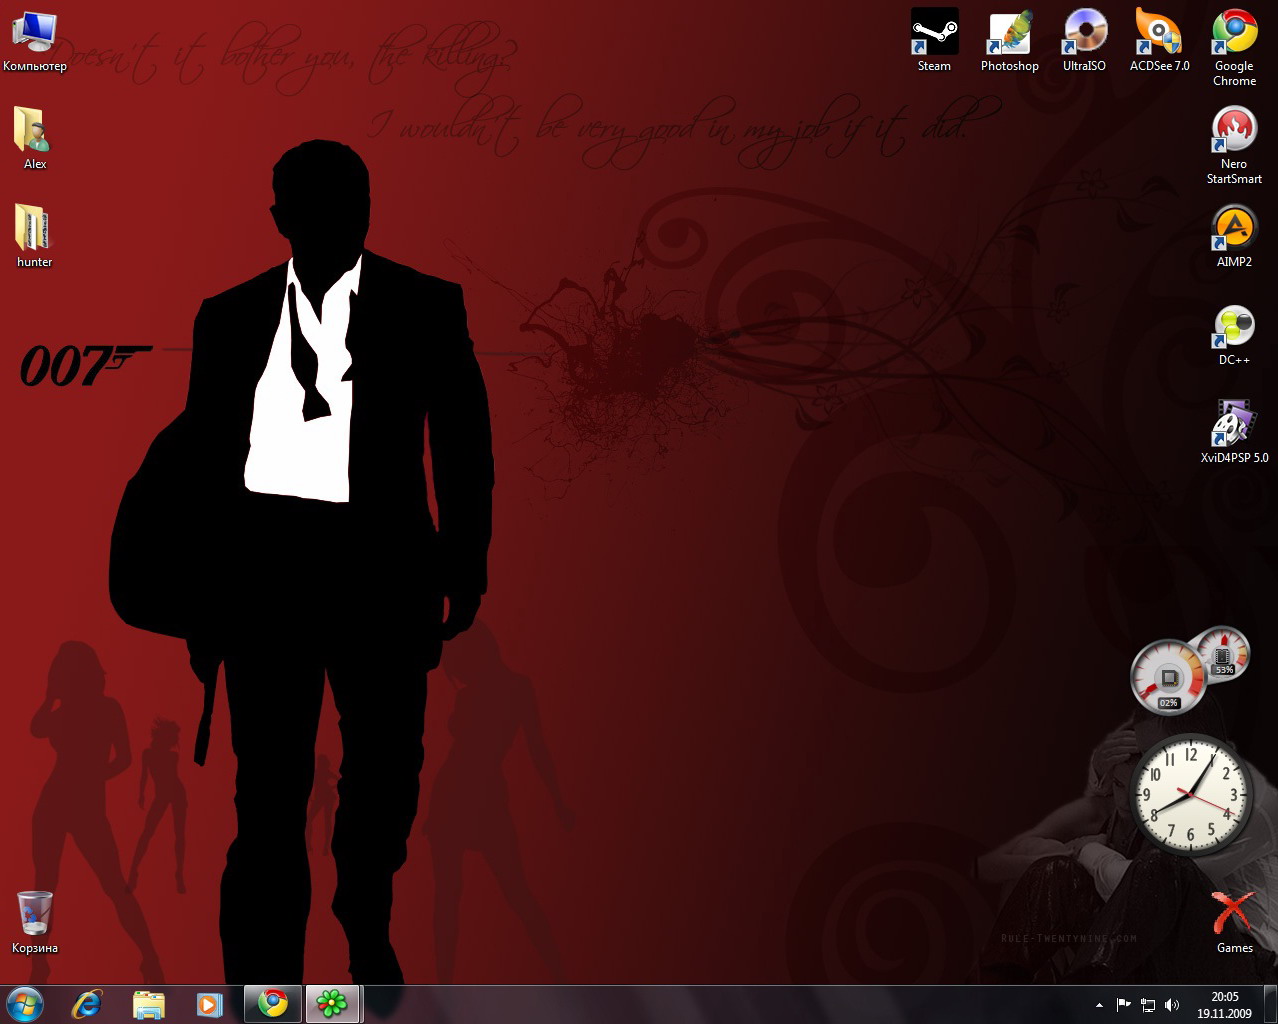The height and width of the screenshot is (1024, 1278).
Task: Open the hunter folder
Action: [x=35, y=236]
